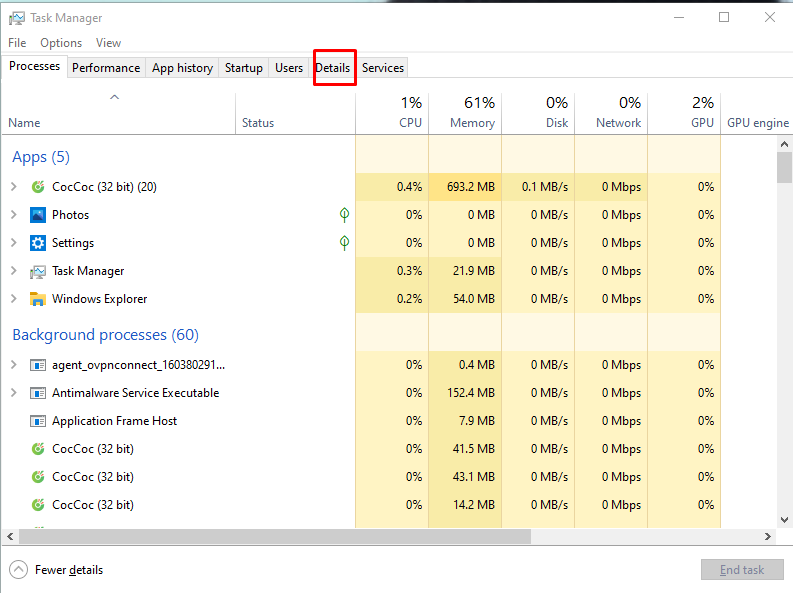
Task: Sort by the CPU column header
Action: coord(392,114)
